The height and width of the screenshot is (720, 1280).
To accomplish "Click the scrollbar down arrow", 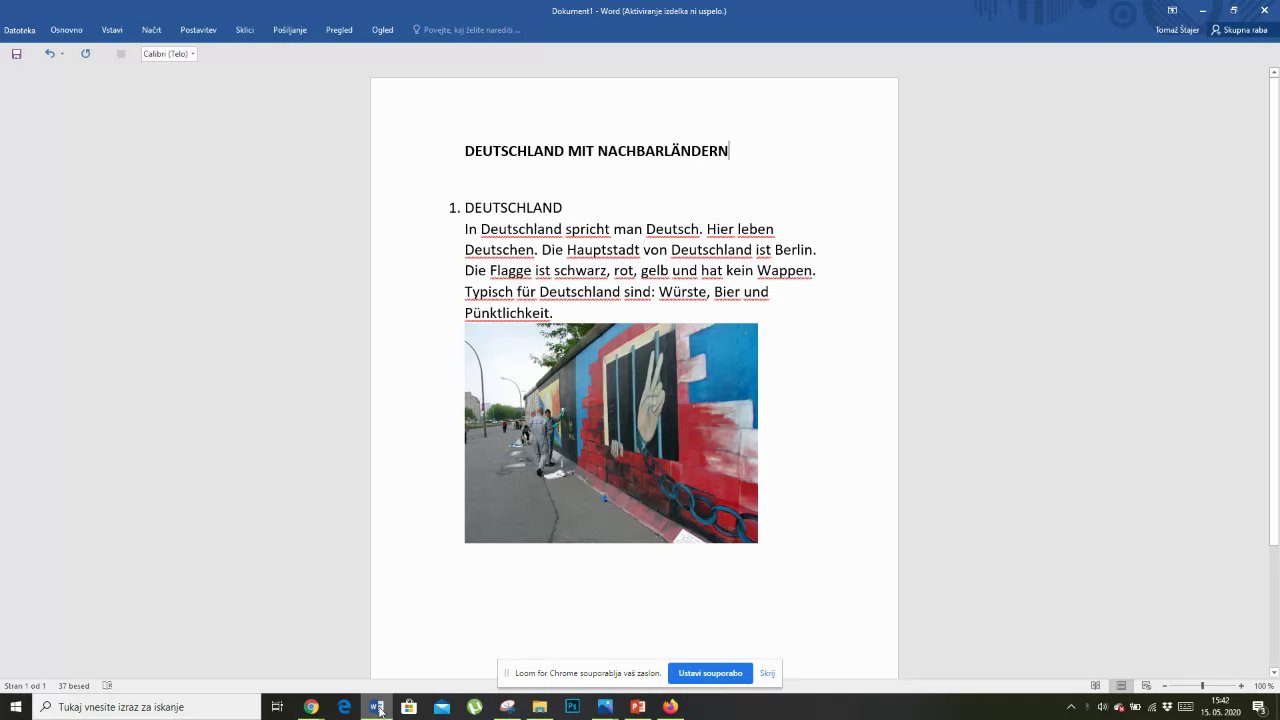I will 1274,672.
